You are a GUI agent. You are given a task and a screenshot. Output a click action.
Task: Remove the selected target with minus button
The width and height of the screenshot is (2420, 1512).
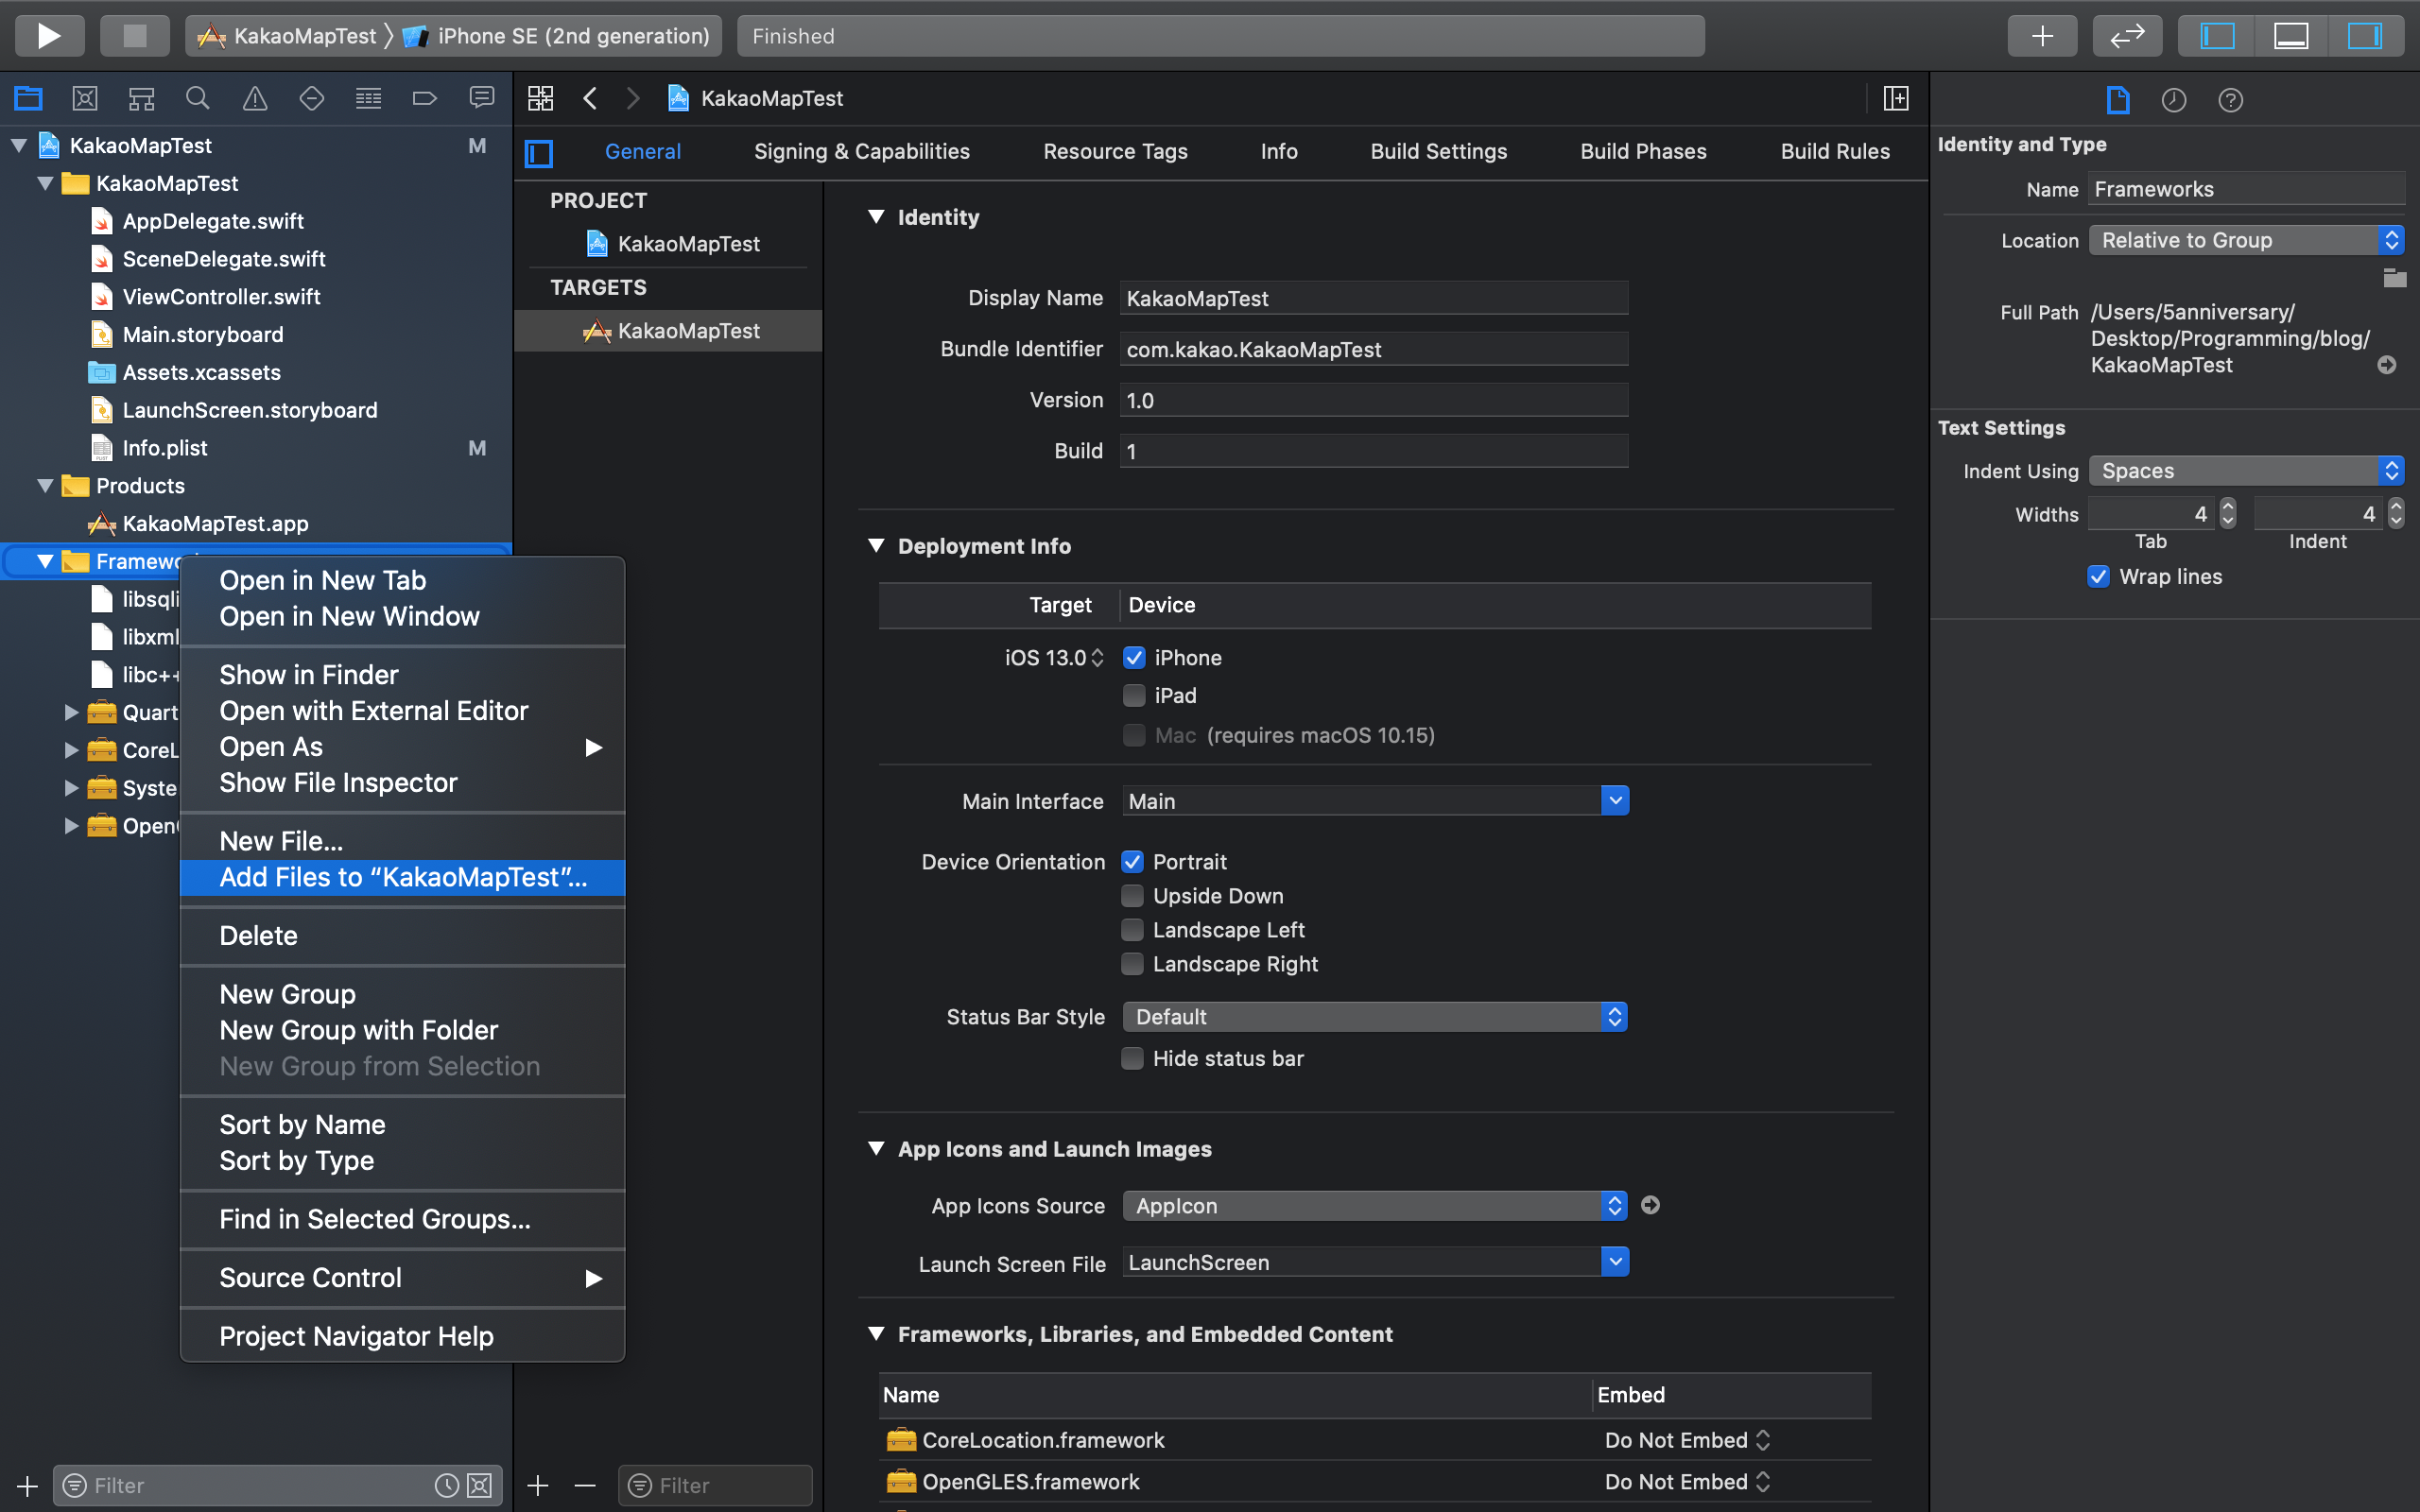[x=586, y=1485]
